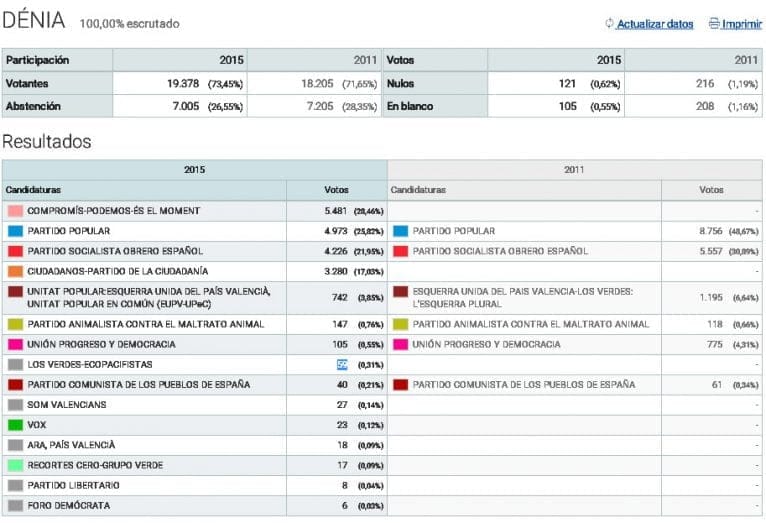Click the Compromís-Podemos pink color swatch
Screen dimensions: 766x523
[15, 211]
